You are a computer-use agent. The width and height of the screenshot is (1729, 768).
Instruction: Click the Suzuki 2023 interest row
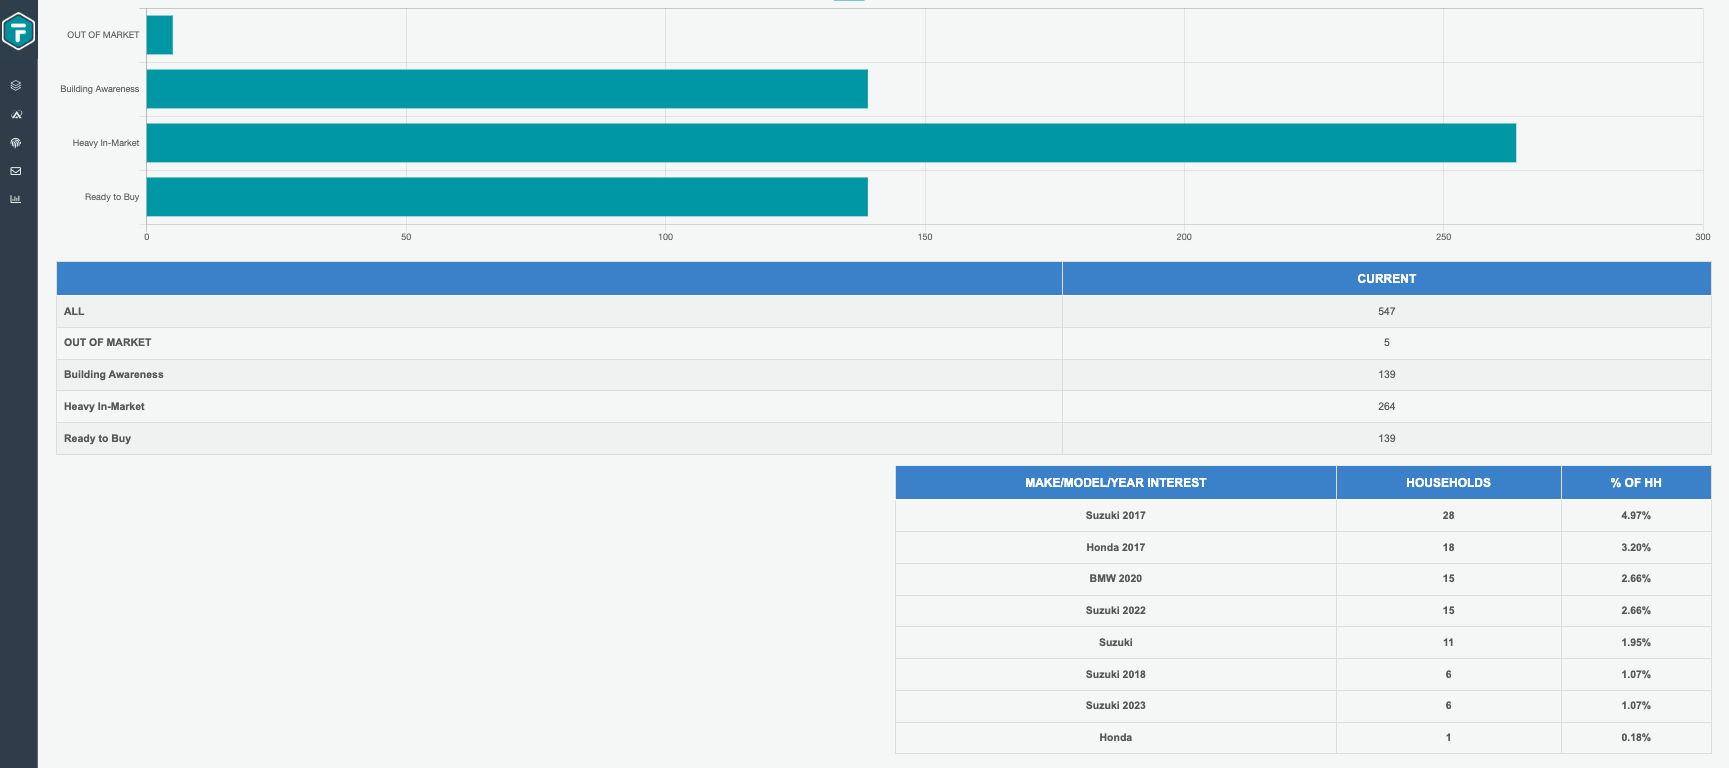[x=1115, y=706]
